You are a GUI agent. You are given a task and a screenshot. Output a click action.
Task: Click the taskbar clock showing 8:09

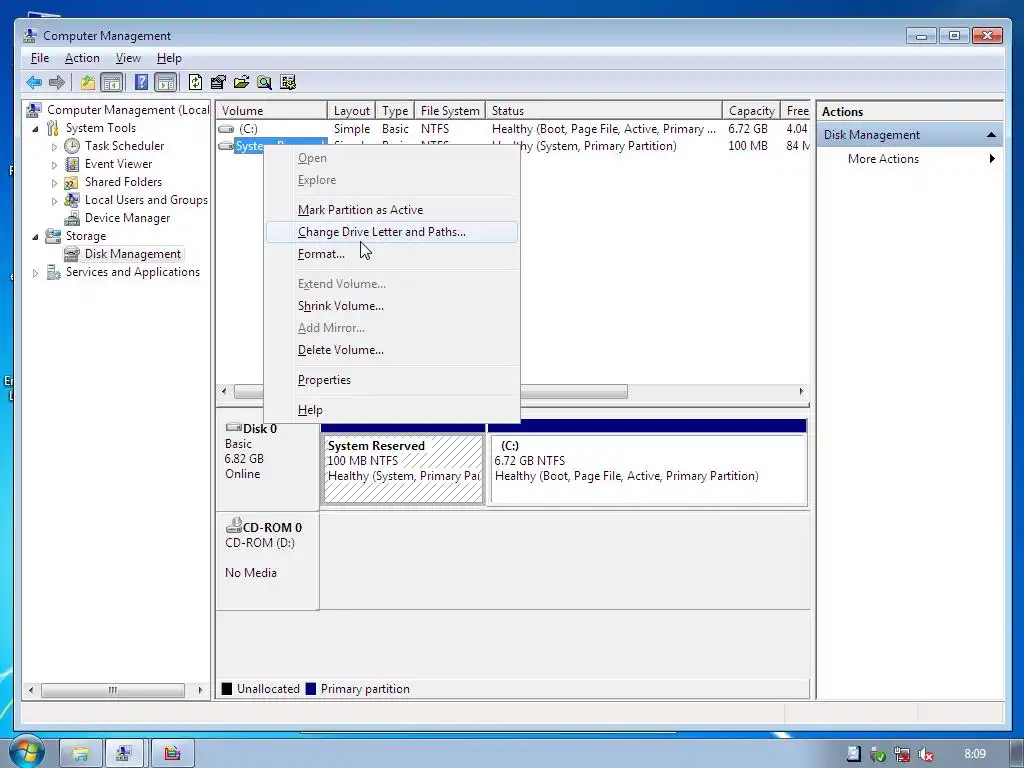[975, 754]
